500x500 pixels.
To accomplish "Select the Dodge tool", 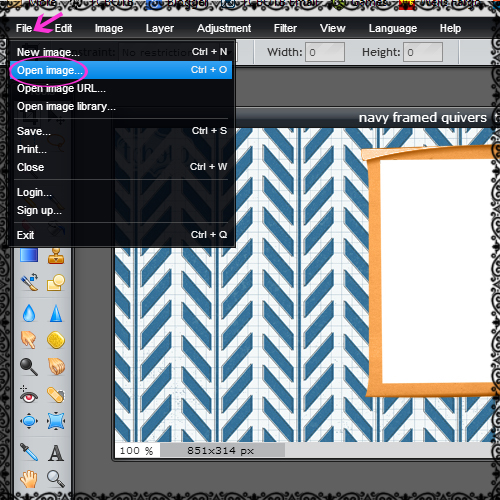I will 29,367.
